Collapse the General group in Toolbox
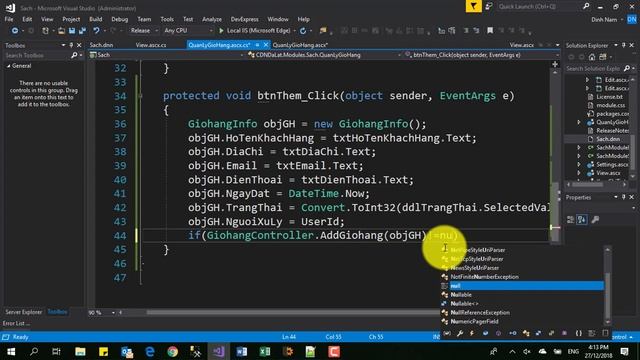This screenshot has width=640, height=360. click(x=9, y=66)
